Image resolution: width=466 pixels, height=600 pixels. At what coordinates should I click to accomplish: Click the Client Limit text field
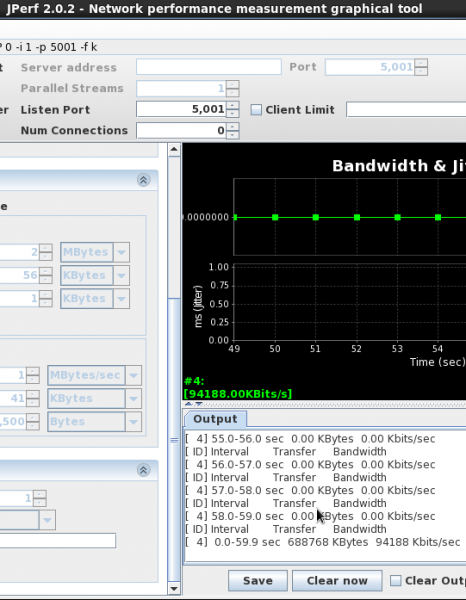click(x=406, y=110)
